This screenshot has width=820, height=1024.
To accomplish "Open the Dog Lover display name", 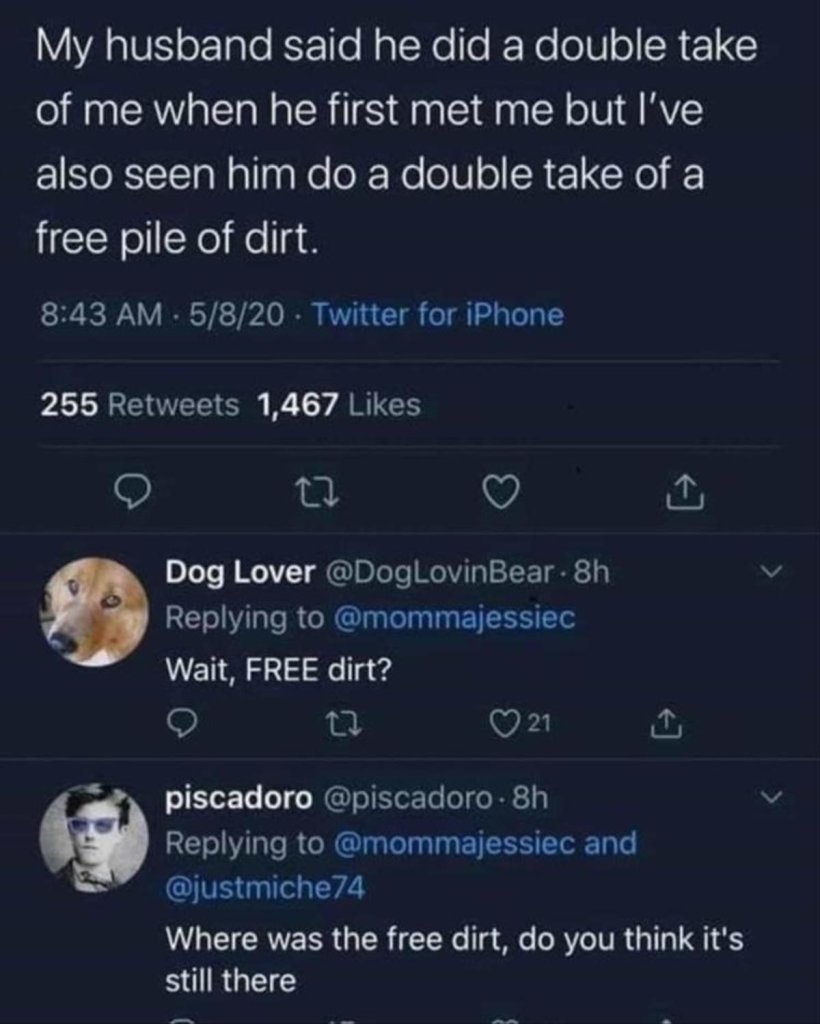I will point(237,573).
